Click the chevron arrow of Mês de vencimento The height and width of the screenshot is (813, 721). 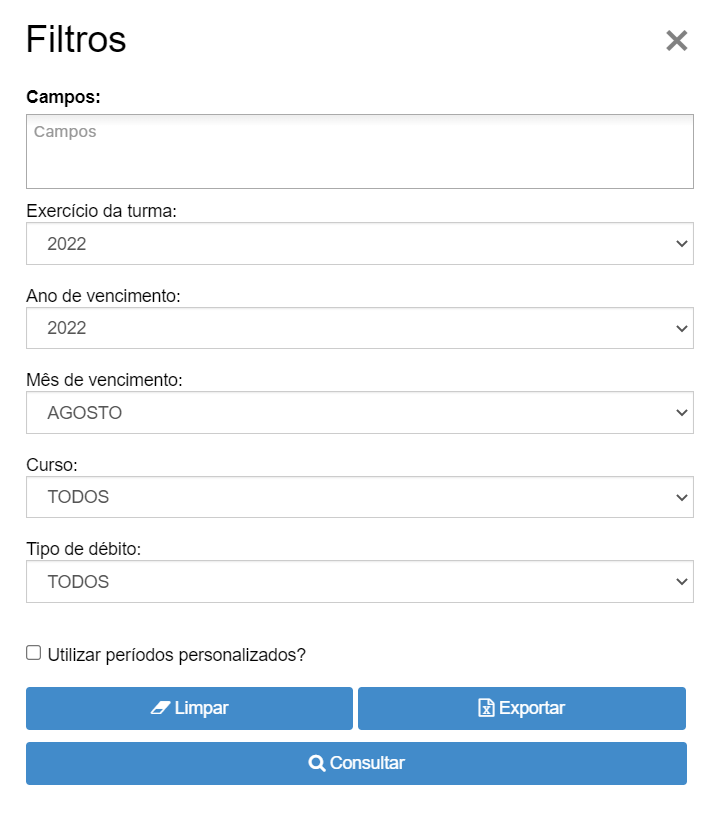point(682,413)
